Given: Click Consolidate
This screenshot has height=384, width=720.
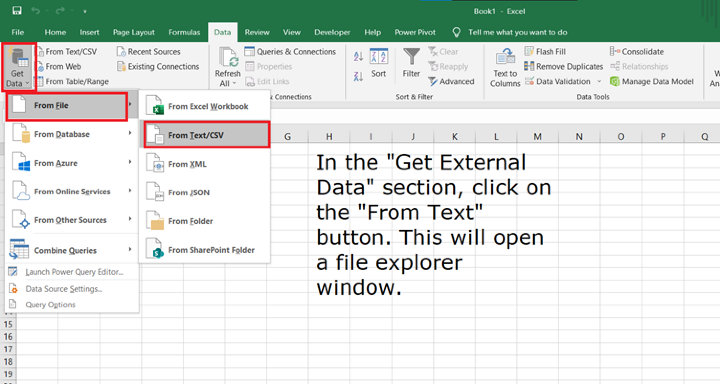Looking at the screenshot, I should [x=637, y=51].
